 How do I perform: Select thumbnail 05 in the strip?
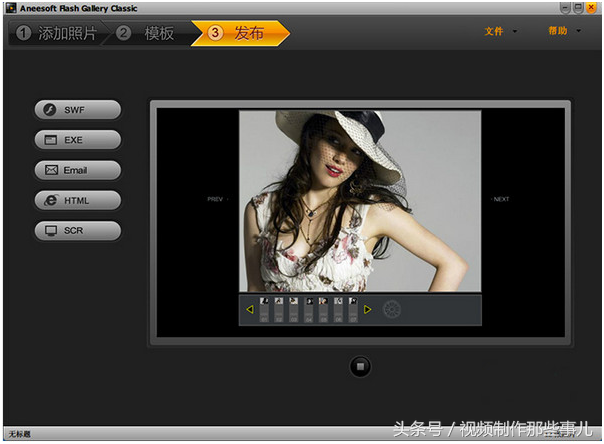pos(323,309)
